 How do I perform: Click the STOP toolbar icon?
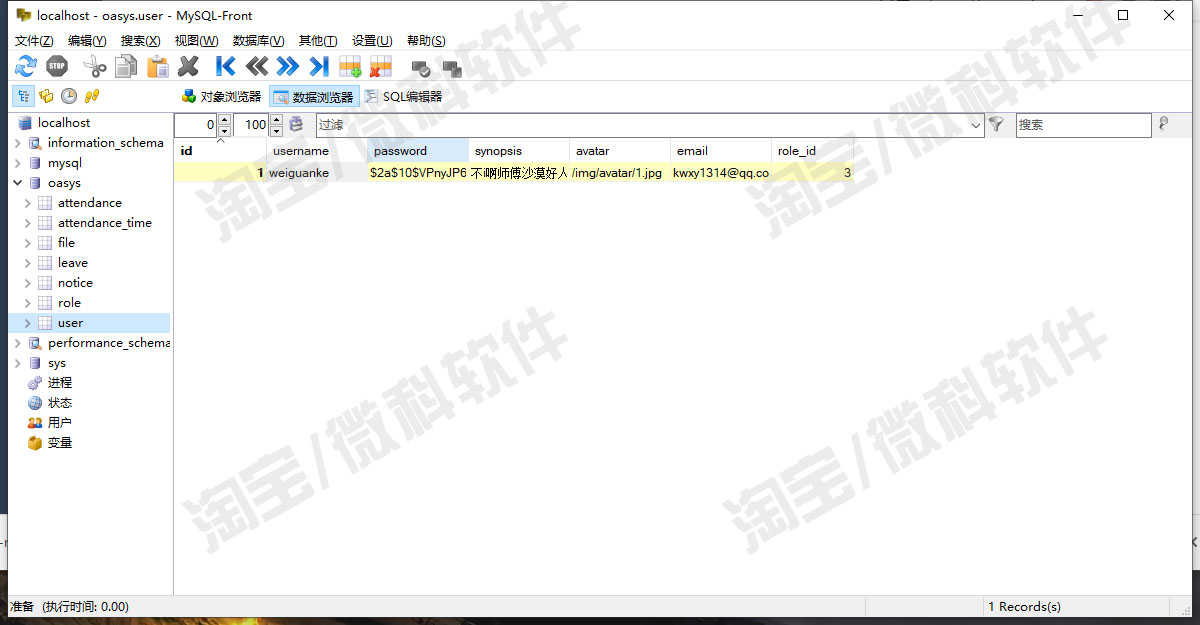[x=57, y=67]
